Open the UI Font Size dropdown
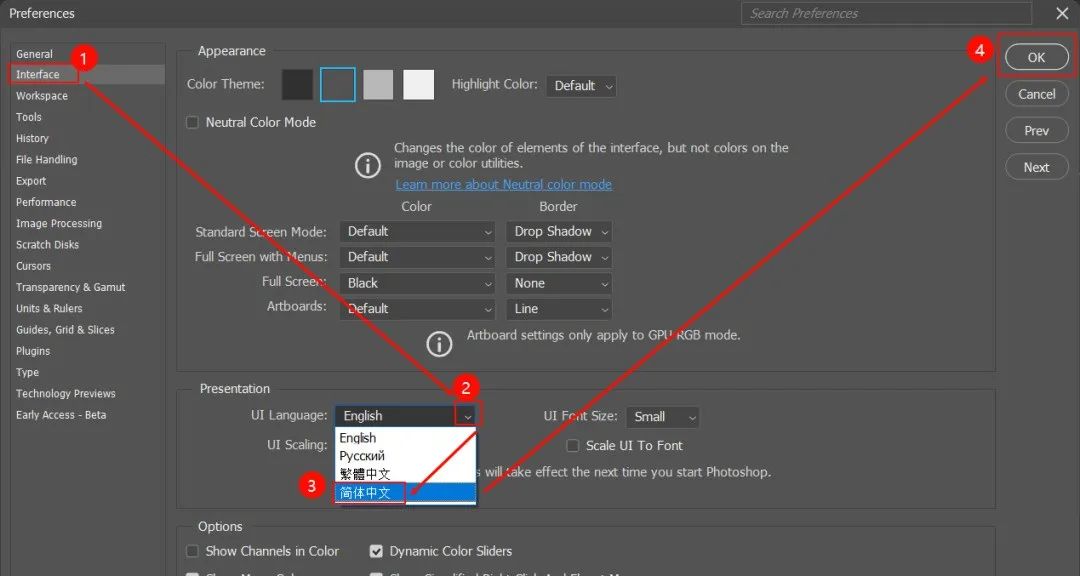The height and width of the screenshot is (576, 1080). [x=663, y=417]
